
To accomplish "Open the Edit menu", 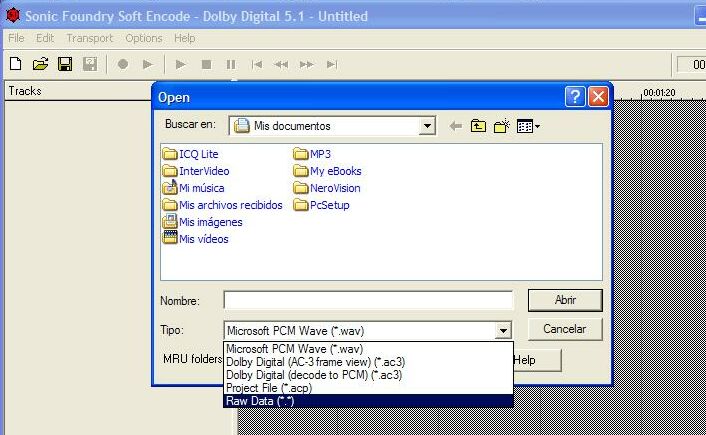I will (45, 38).
